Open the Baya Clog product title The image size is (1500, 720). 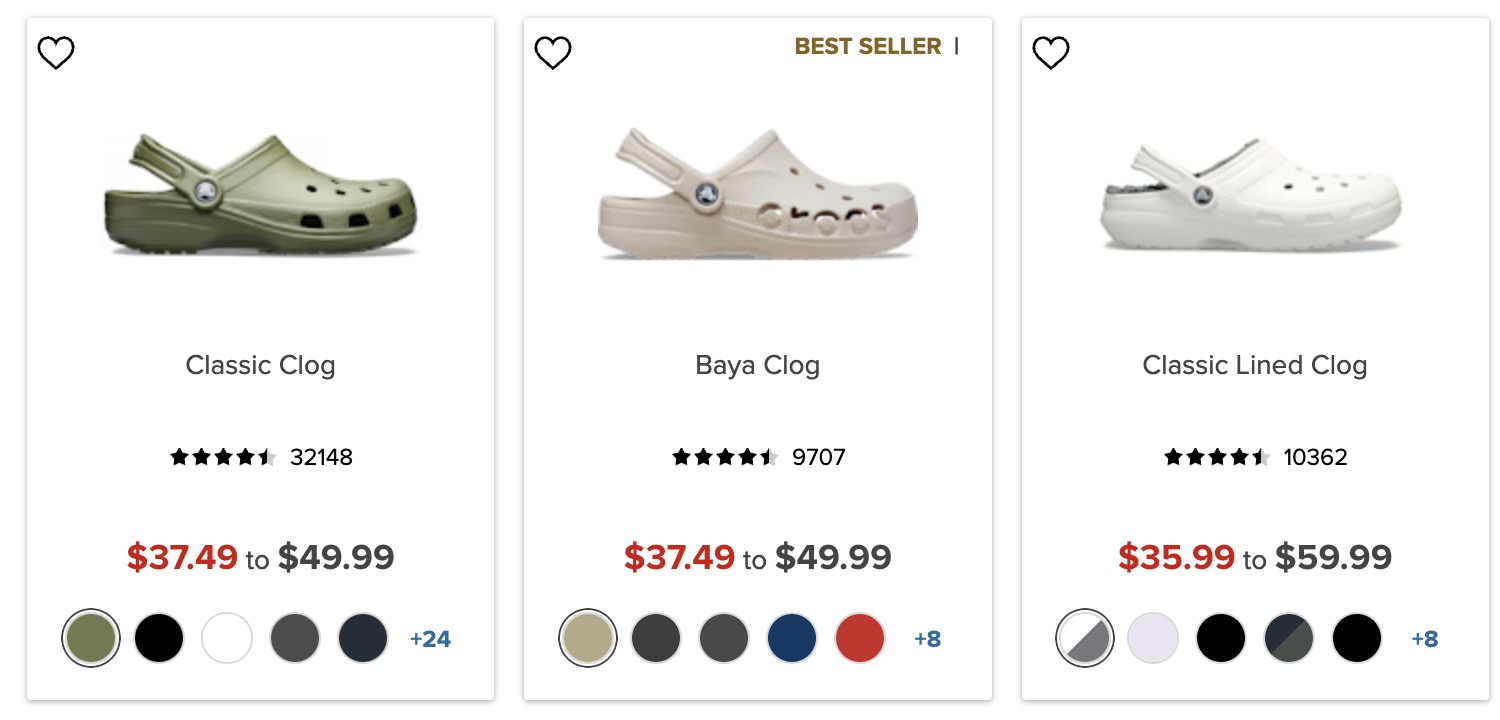click(757, 365)
